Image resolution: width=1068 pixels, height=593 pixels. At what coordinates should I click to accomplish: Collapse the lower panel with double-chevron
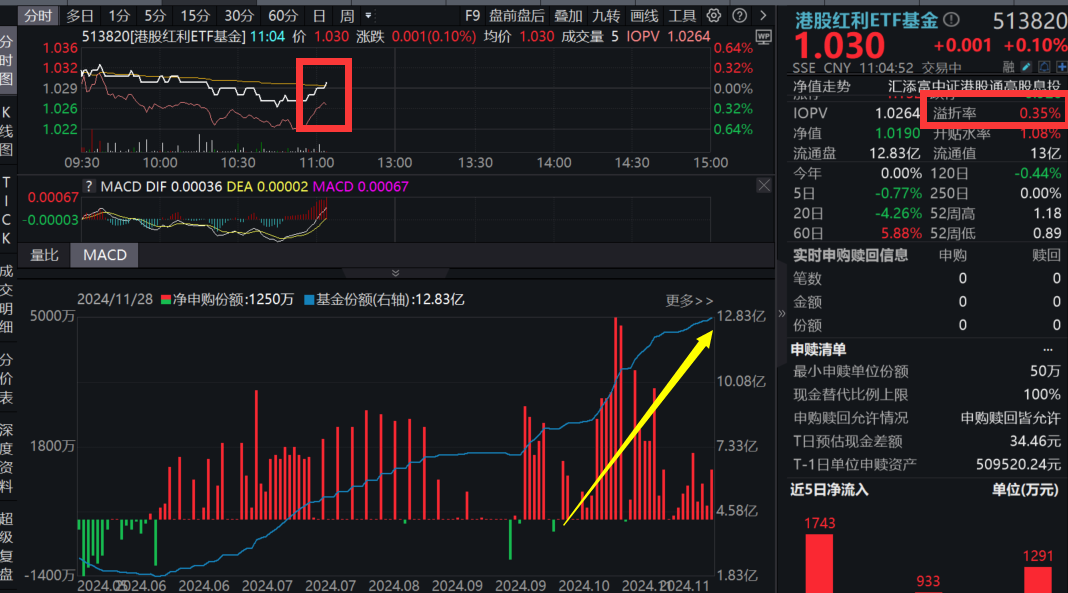point(395,273)
